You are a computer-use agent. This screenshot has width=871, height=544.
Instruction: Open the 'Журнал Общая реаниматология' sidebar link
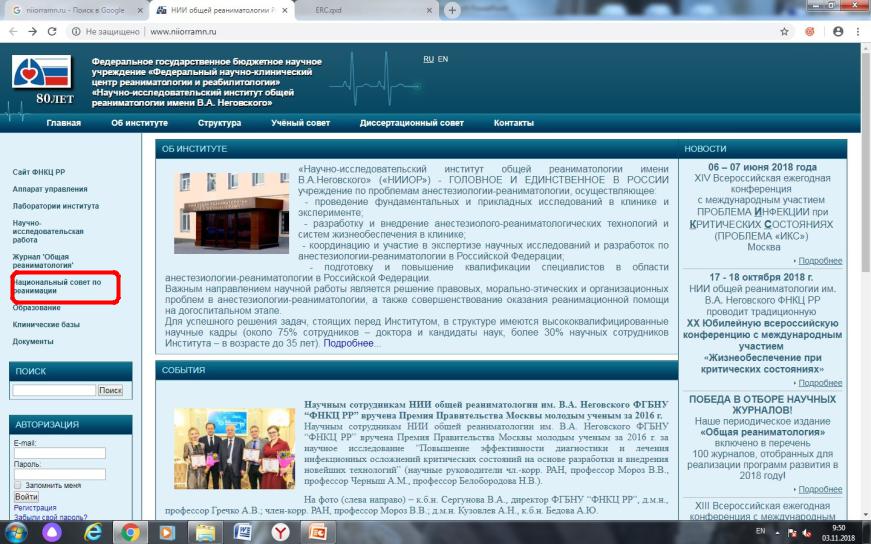[x=43, y=261]
